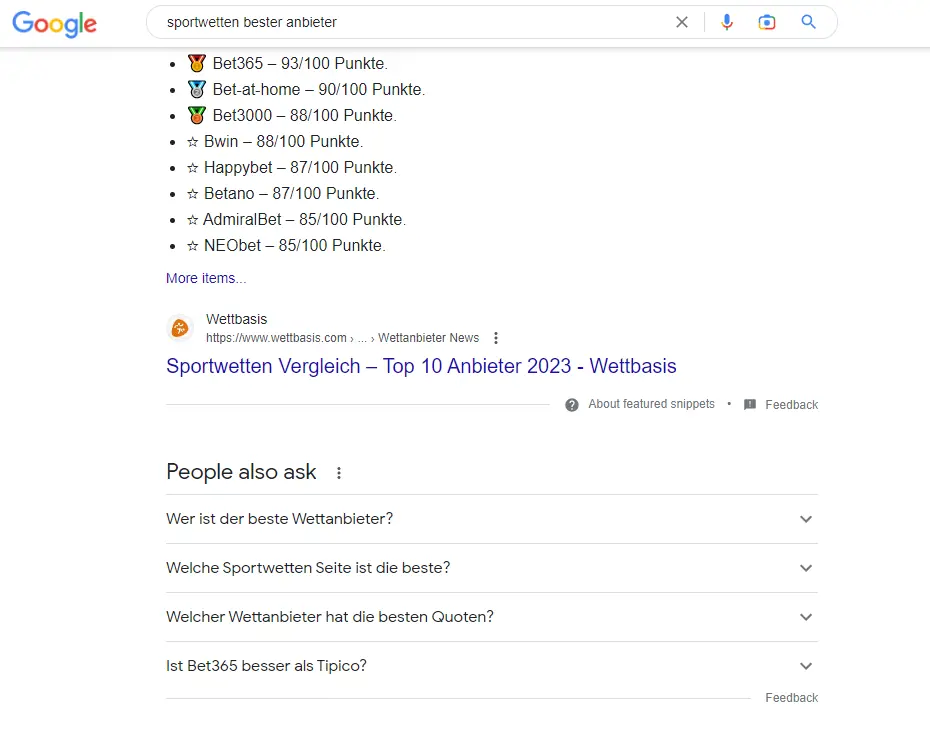Start voice search with microphone icon
Screen dimensions: 930x750
[x=727, y=23]
